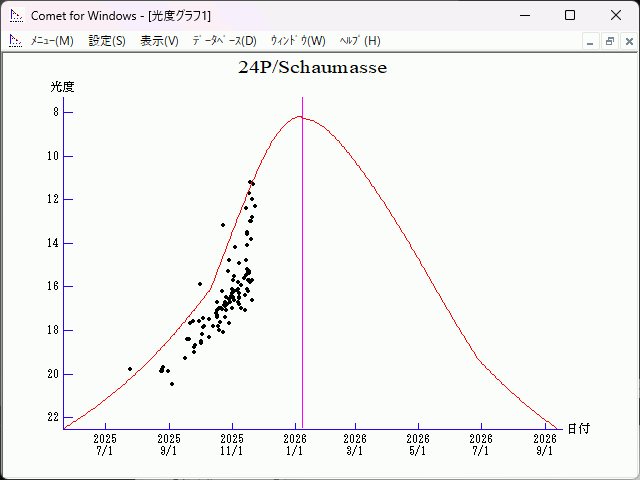This screenshot has height=480, width=640.
Task: Click the 光度 magnitude axis label
Action: [63, 87]
